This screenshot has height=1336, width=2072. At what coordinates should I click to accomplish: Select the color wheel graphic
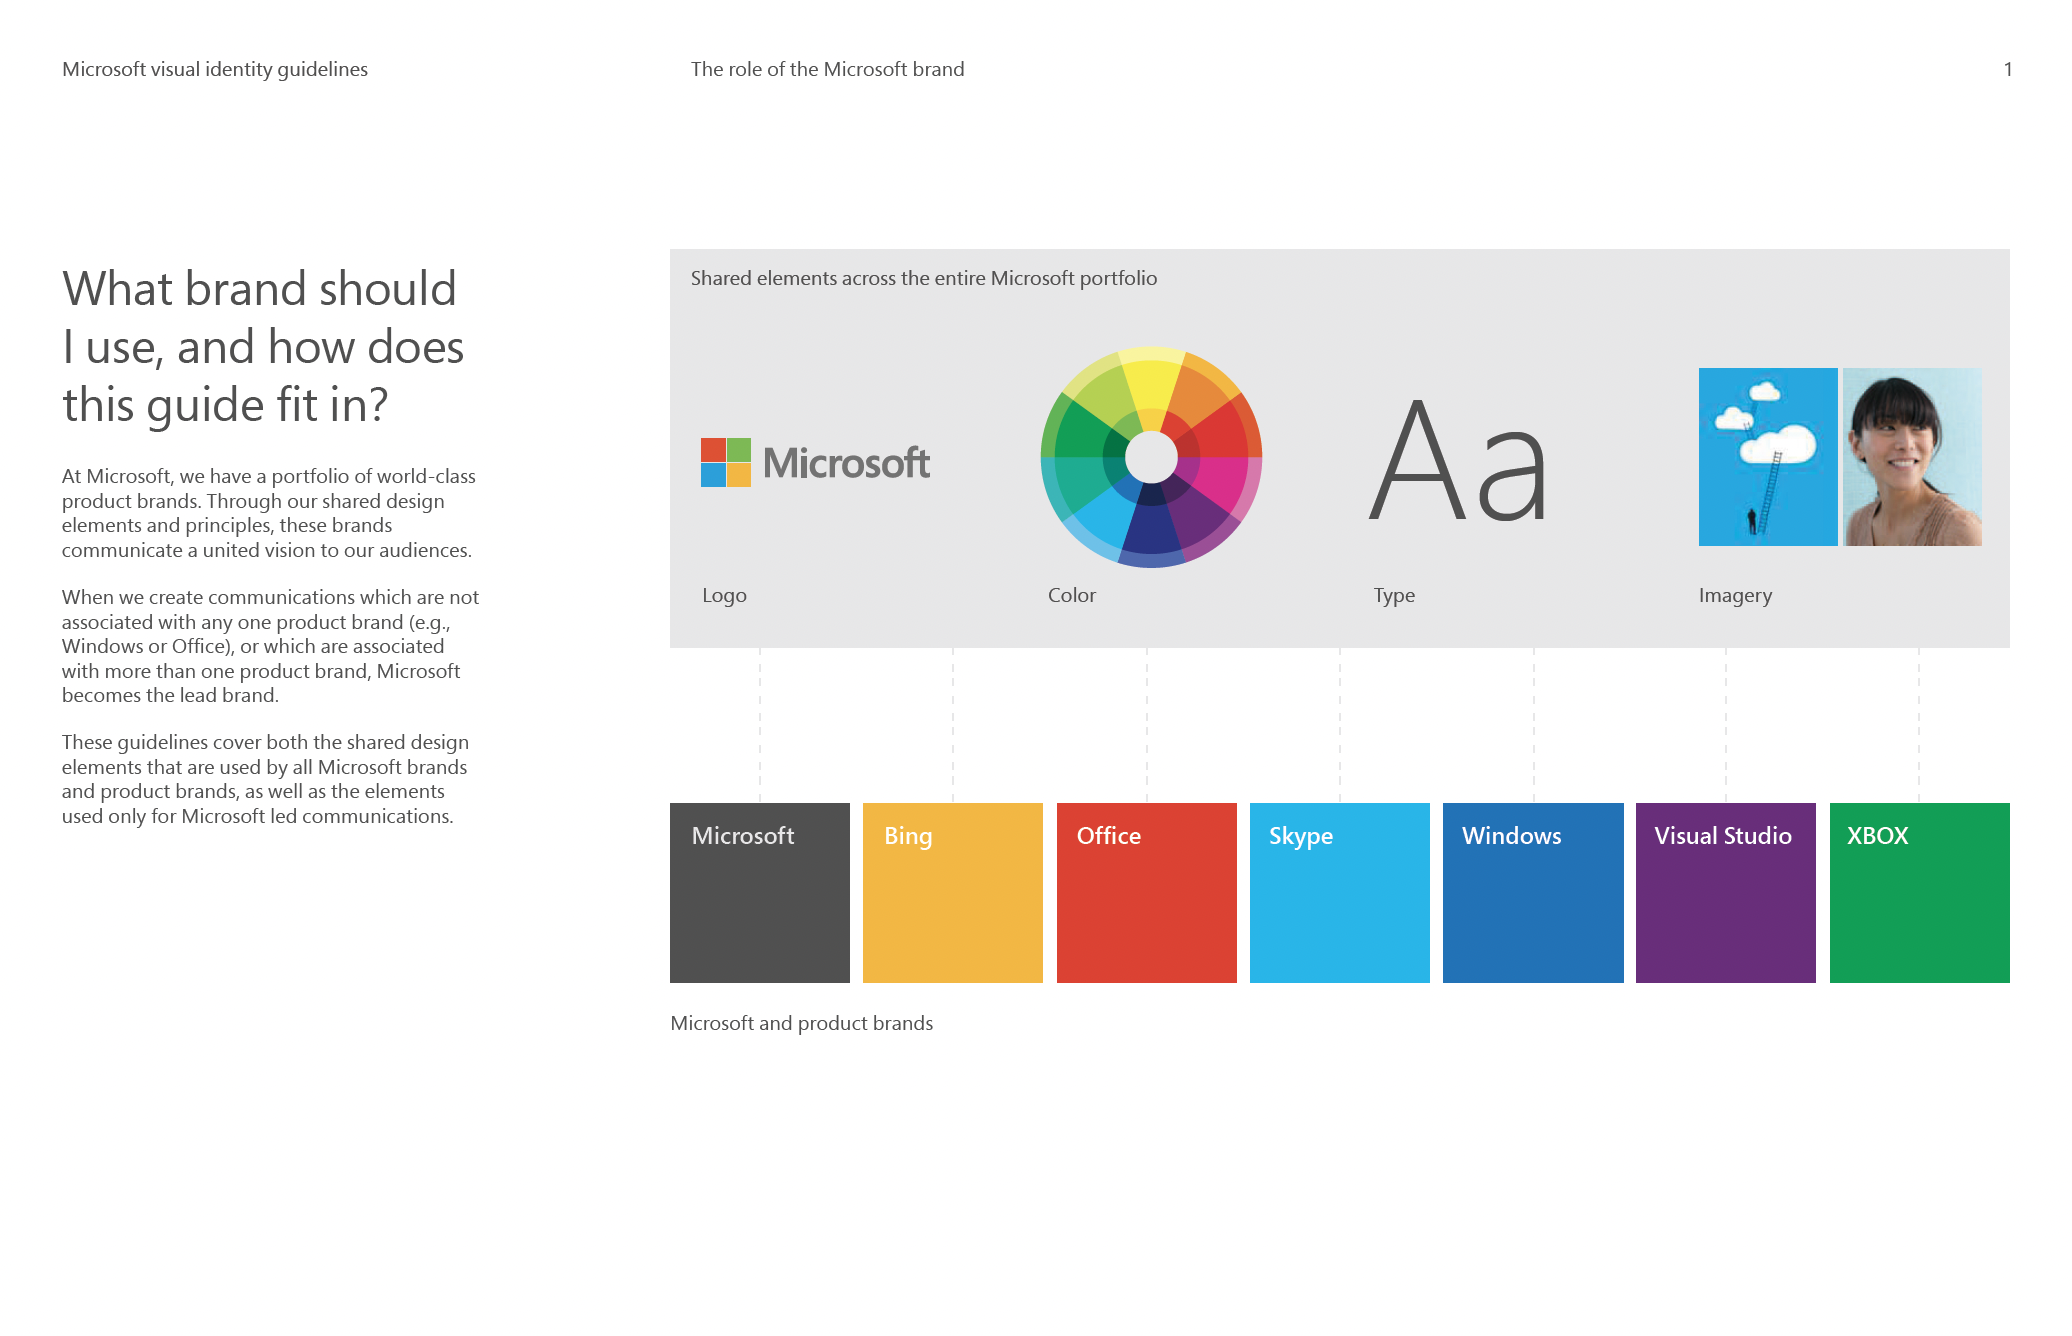1151,457
